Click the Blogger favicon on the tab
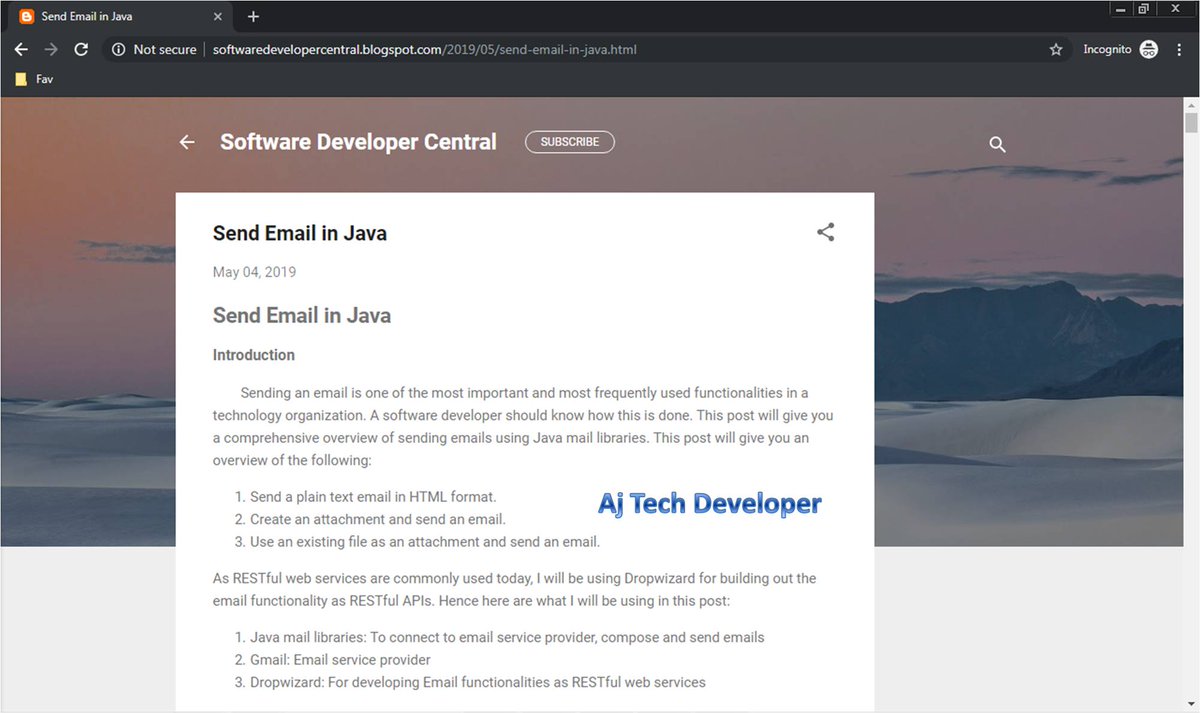This screenshot has height=713, width=1200. (x=26, y=17)
